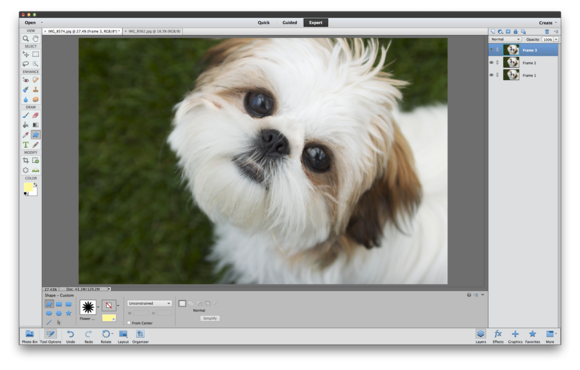Select the Clone Stamp tool
The height and width of the screenshot is (370, 580).
click(36, 90)
